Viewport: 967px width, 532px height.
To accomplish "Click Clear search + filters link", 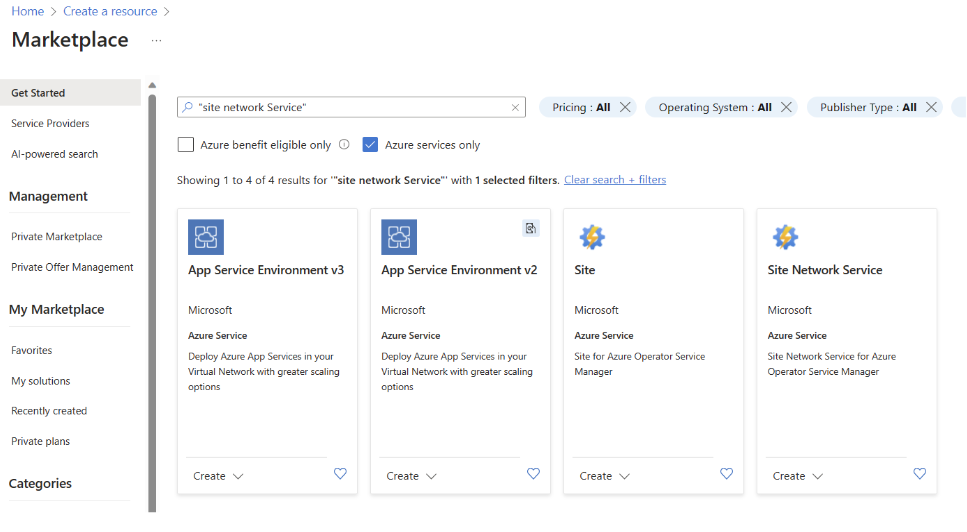I will coord(615,180).
